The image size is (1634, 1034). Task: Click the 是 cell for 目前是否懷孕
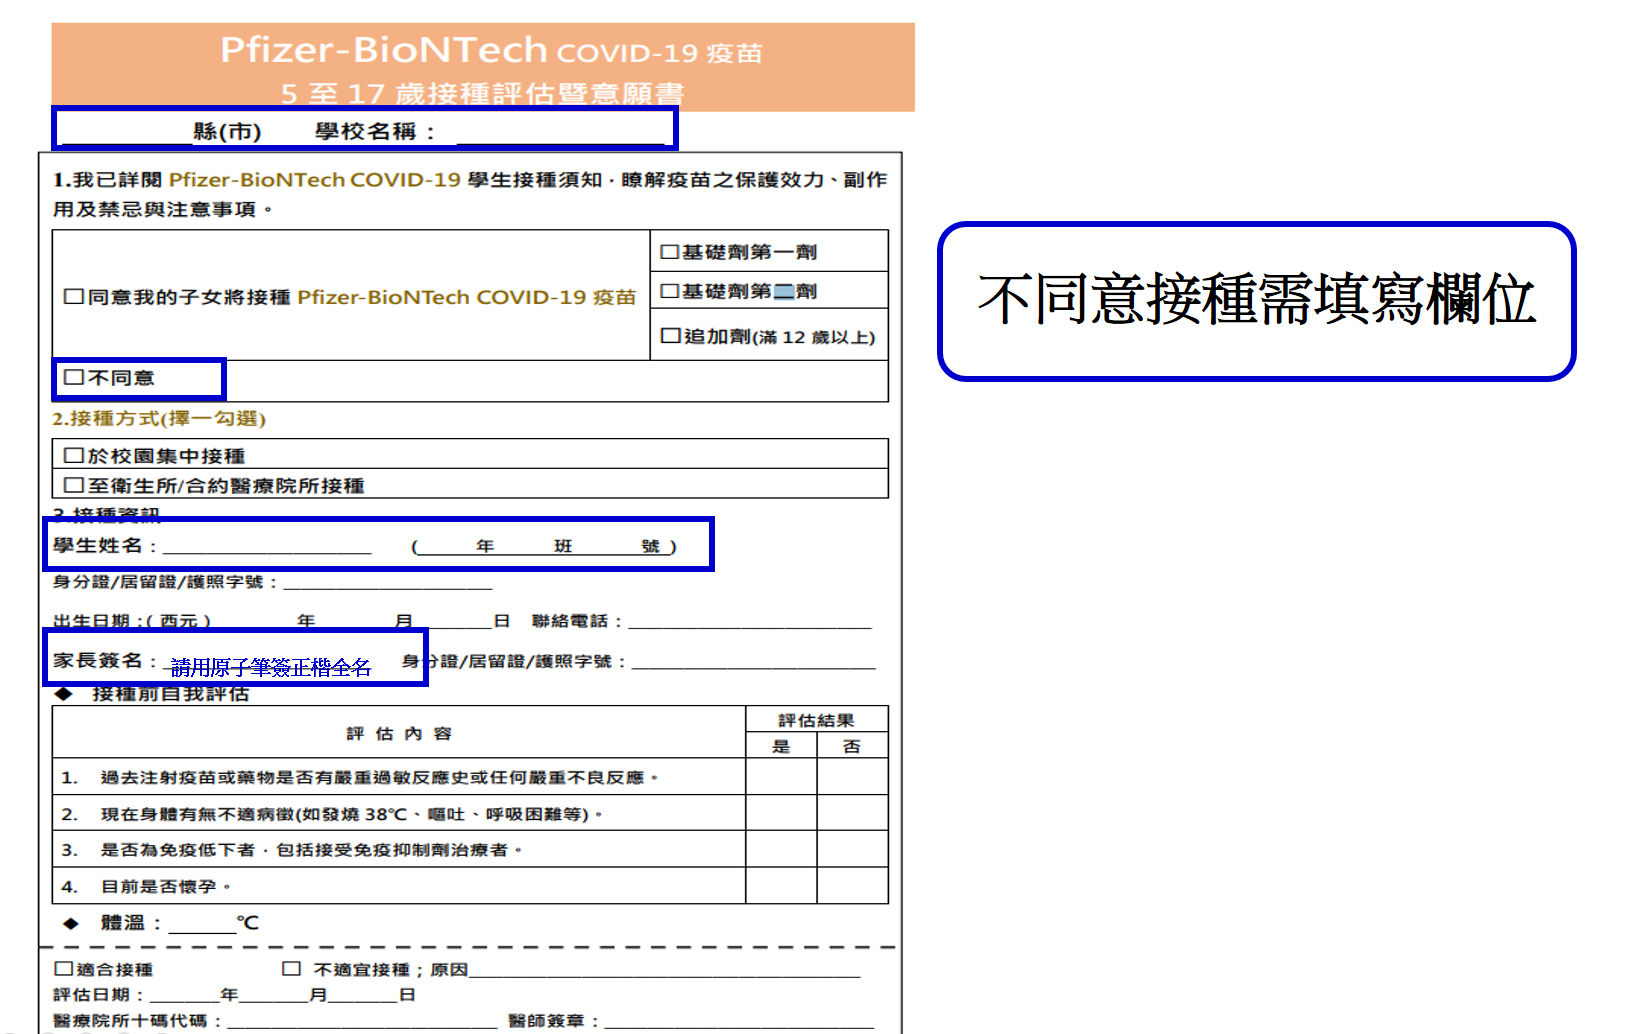(781, 886)
